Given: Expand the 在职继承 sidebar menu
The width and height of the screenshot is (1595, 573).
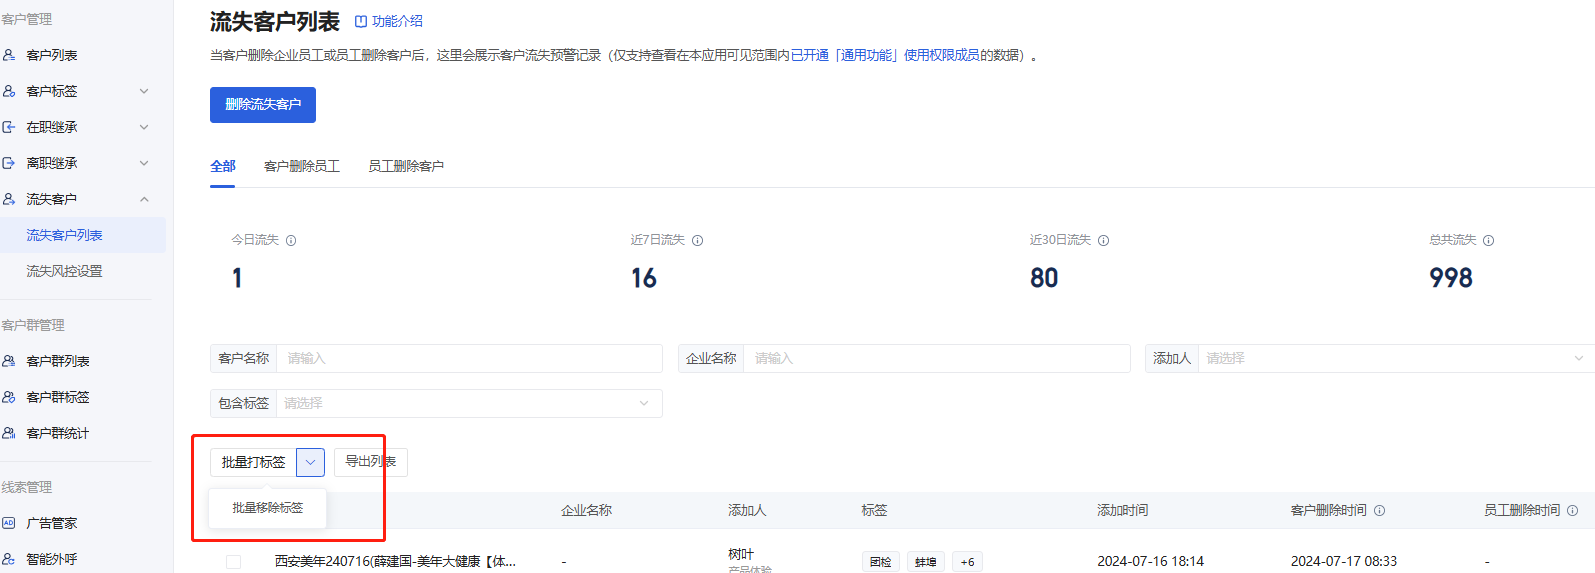Looking at the screenshot, I should 144,127.
